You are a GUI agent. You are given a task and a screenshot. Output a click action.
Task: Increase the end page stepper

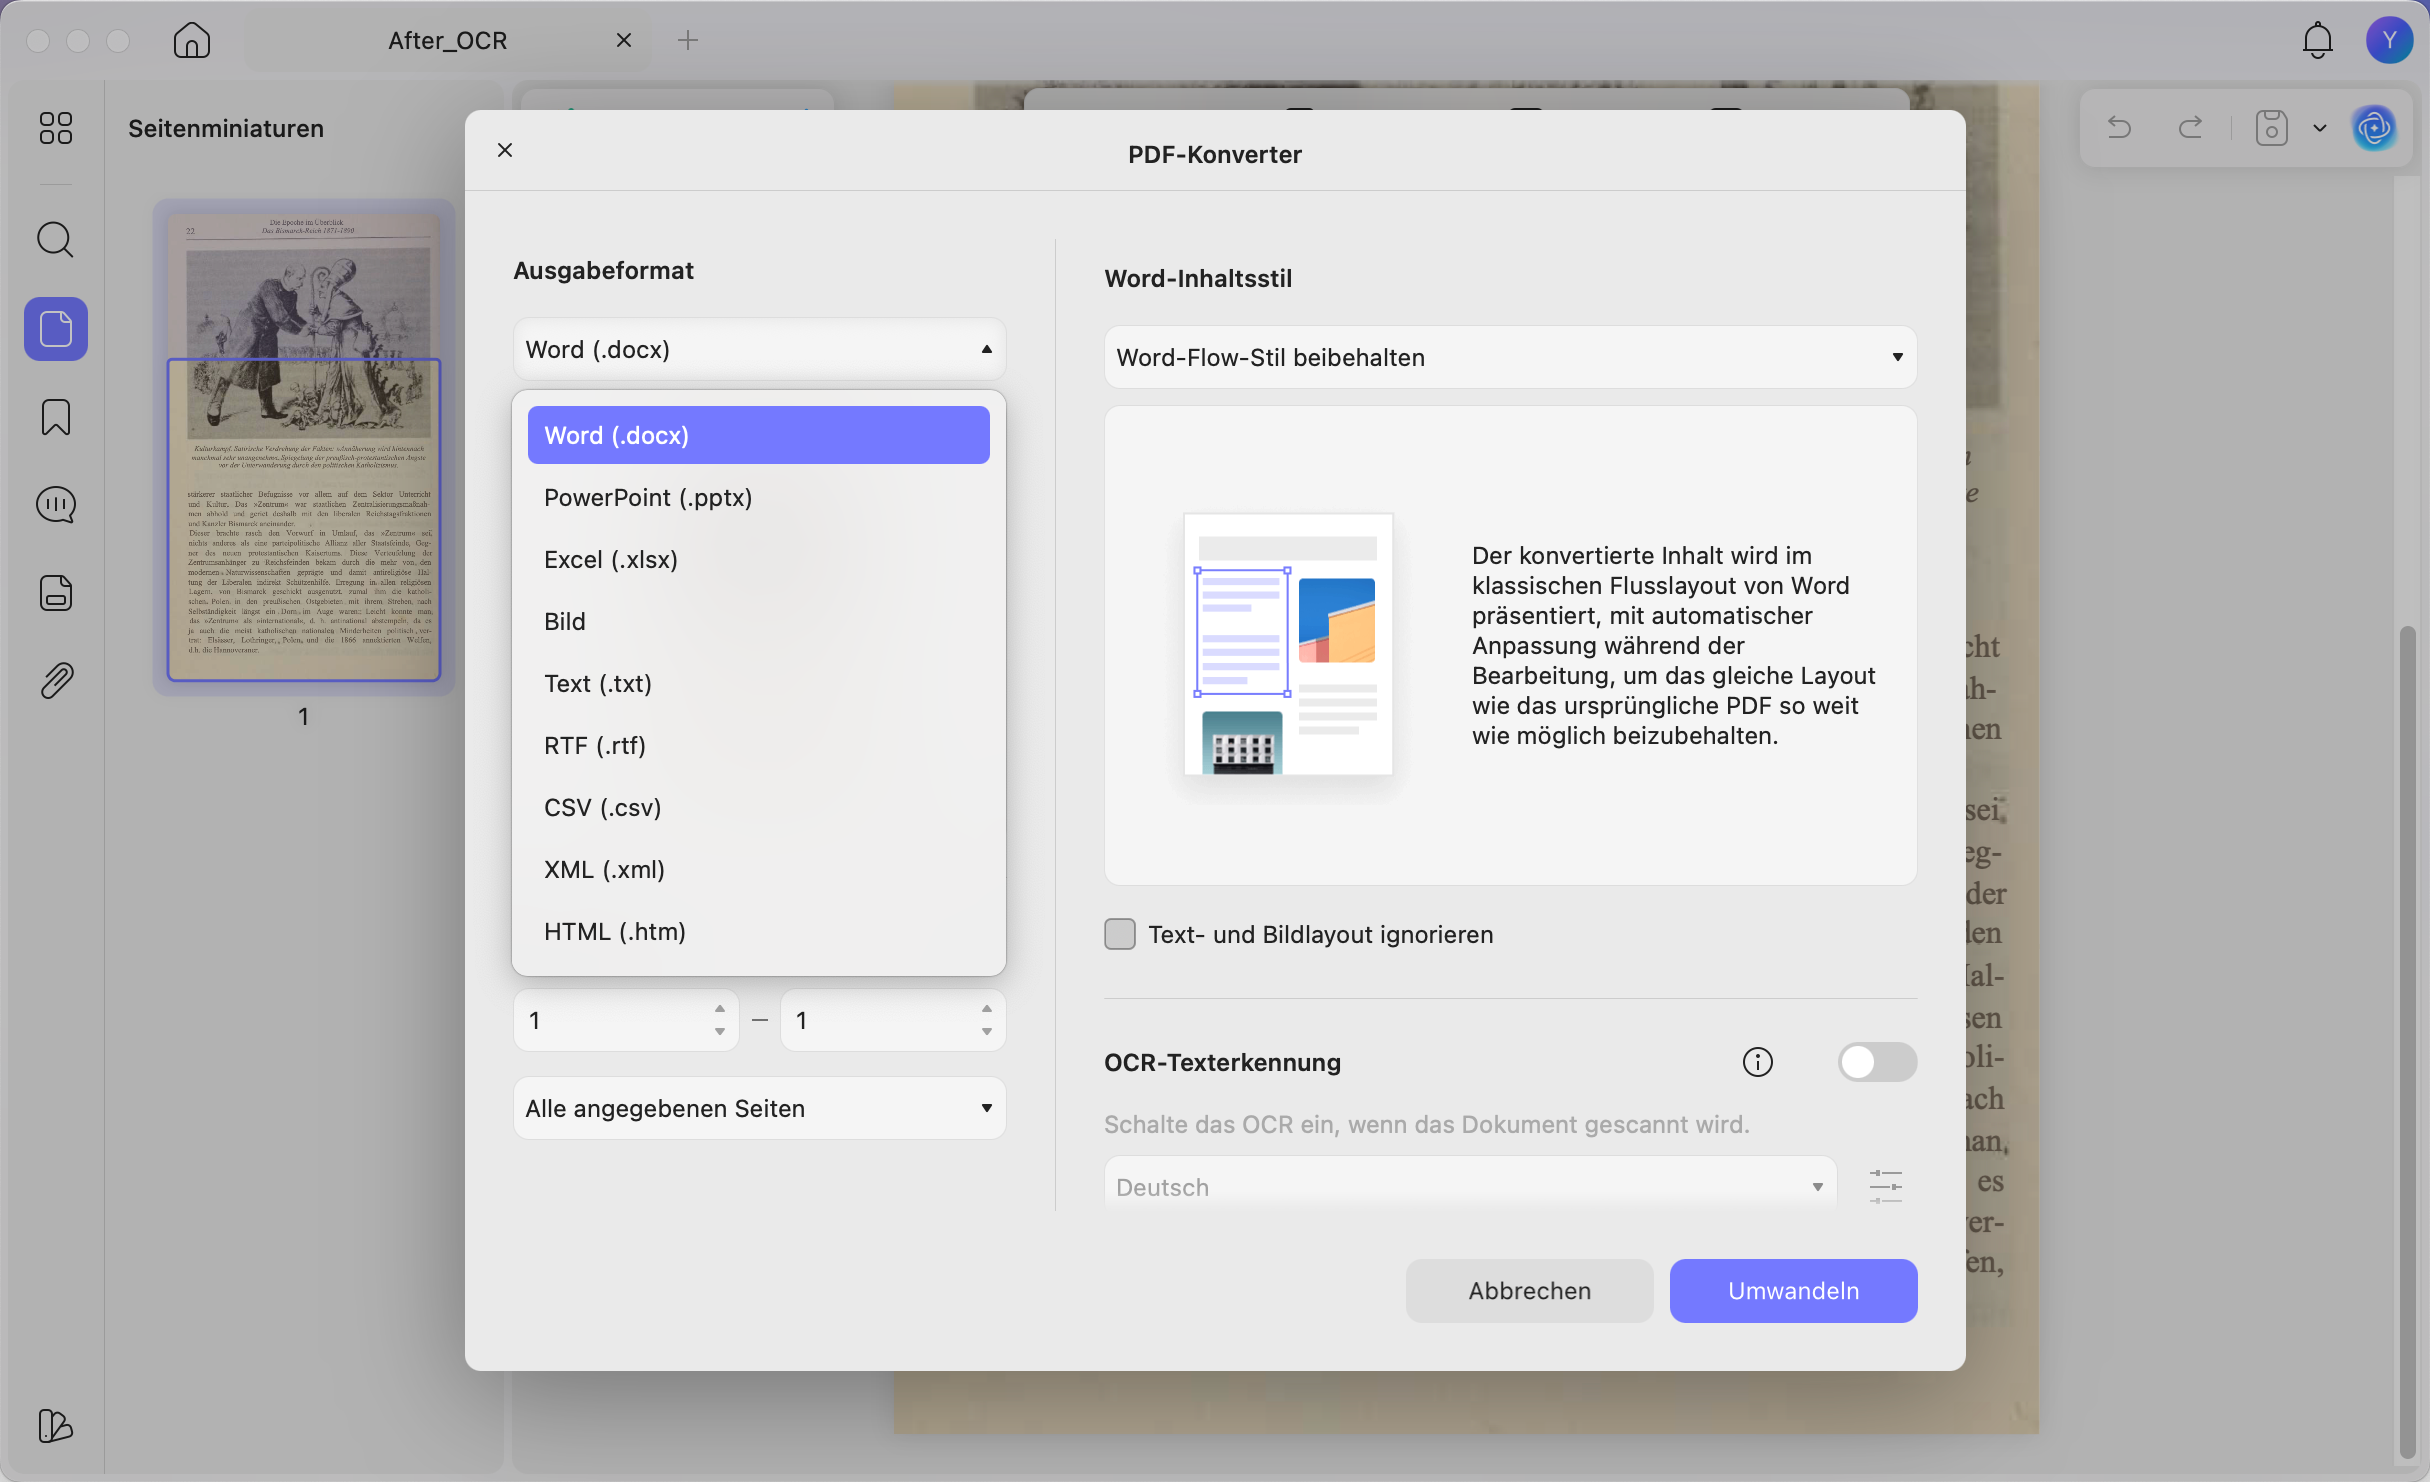pos(987,1008)
